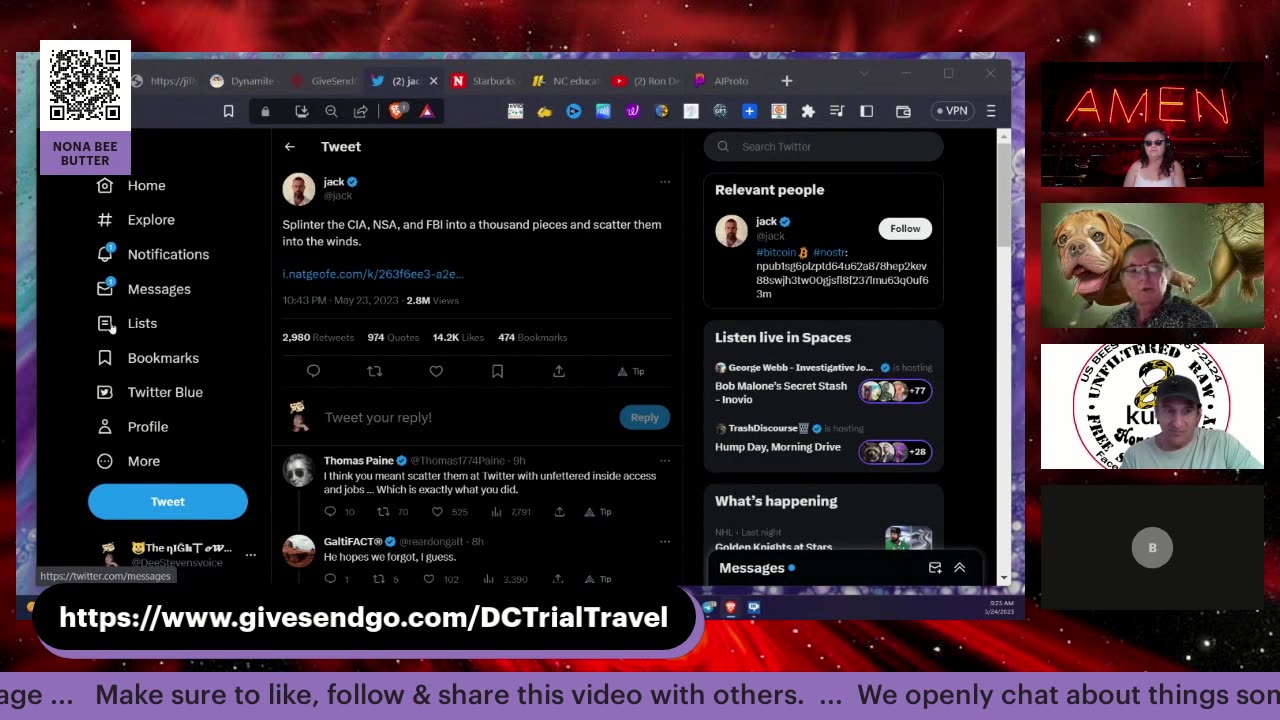Retweet jack's tweet
Image resolution: width=1280 pixels, height=720 pixels.
coord(375,371)
